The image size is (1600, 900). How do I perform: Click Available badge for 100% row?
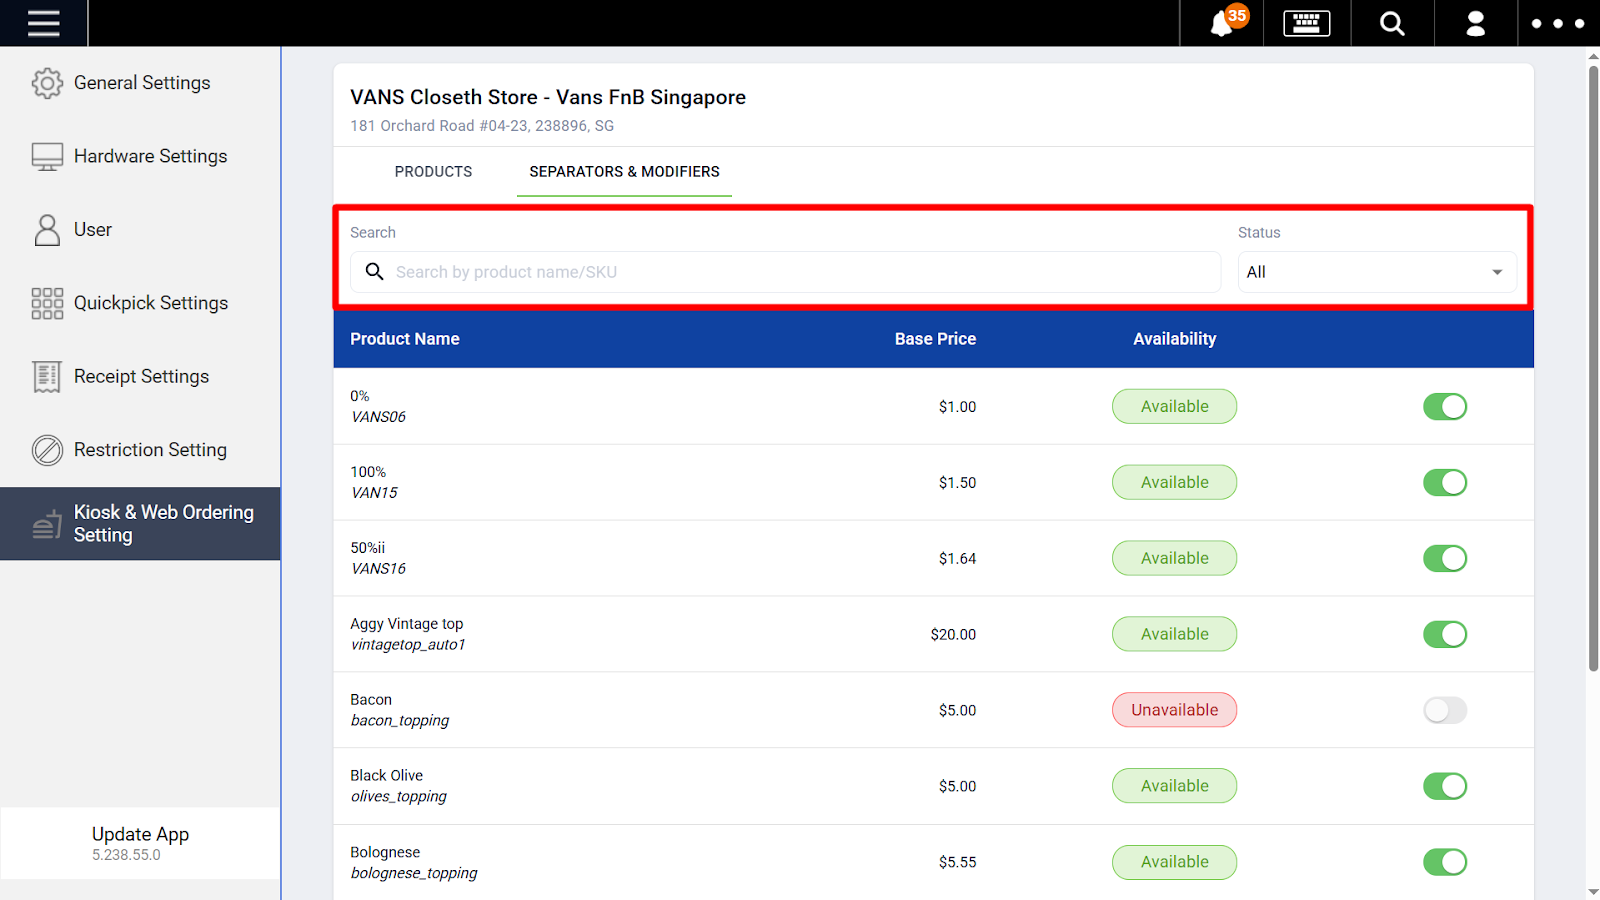(1174, 483)
